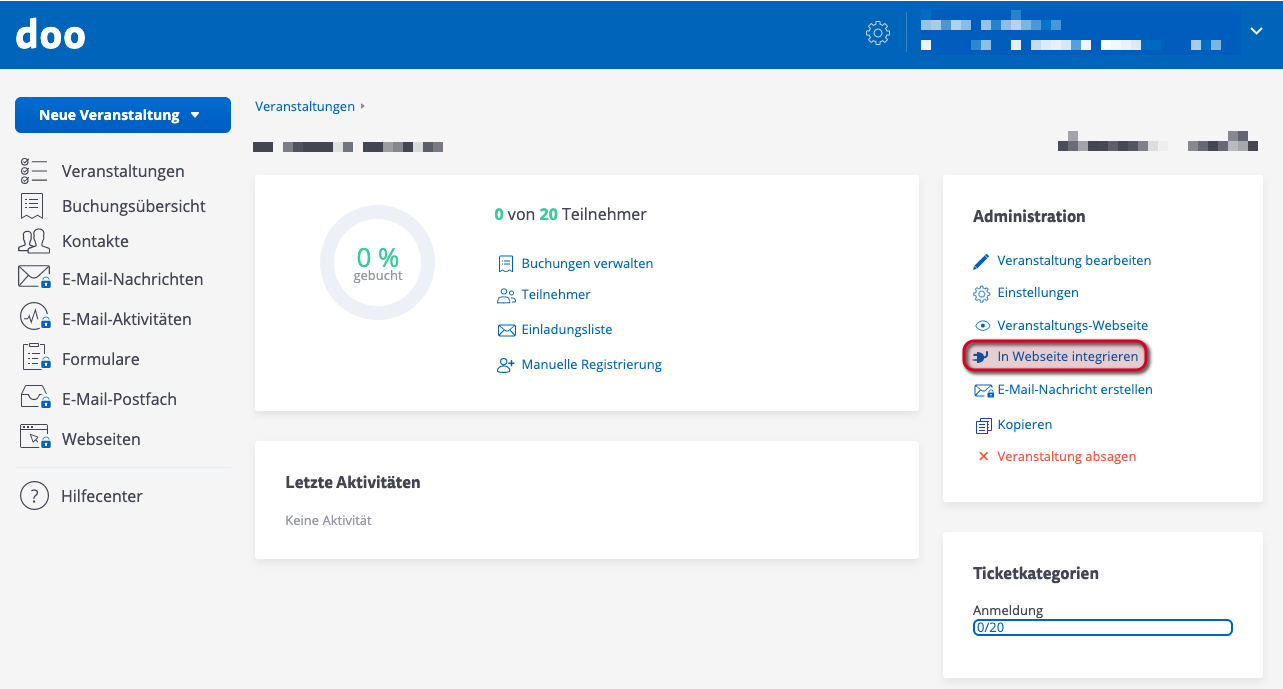
Task: Click the Hilfecenter question mark icon
Action: [x=34, y=496]
